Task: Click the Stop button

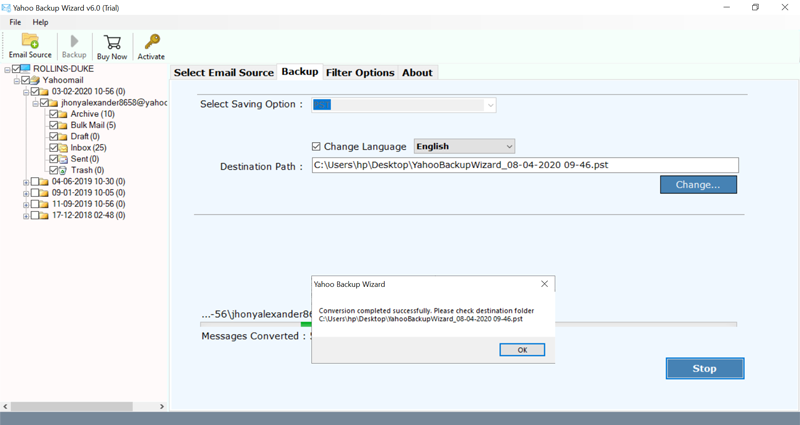Action: pos(705,368)
